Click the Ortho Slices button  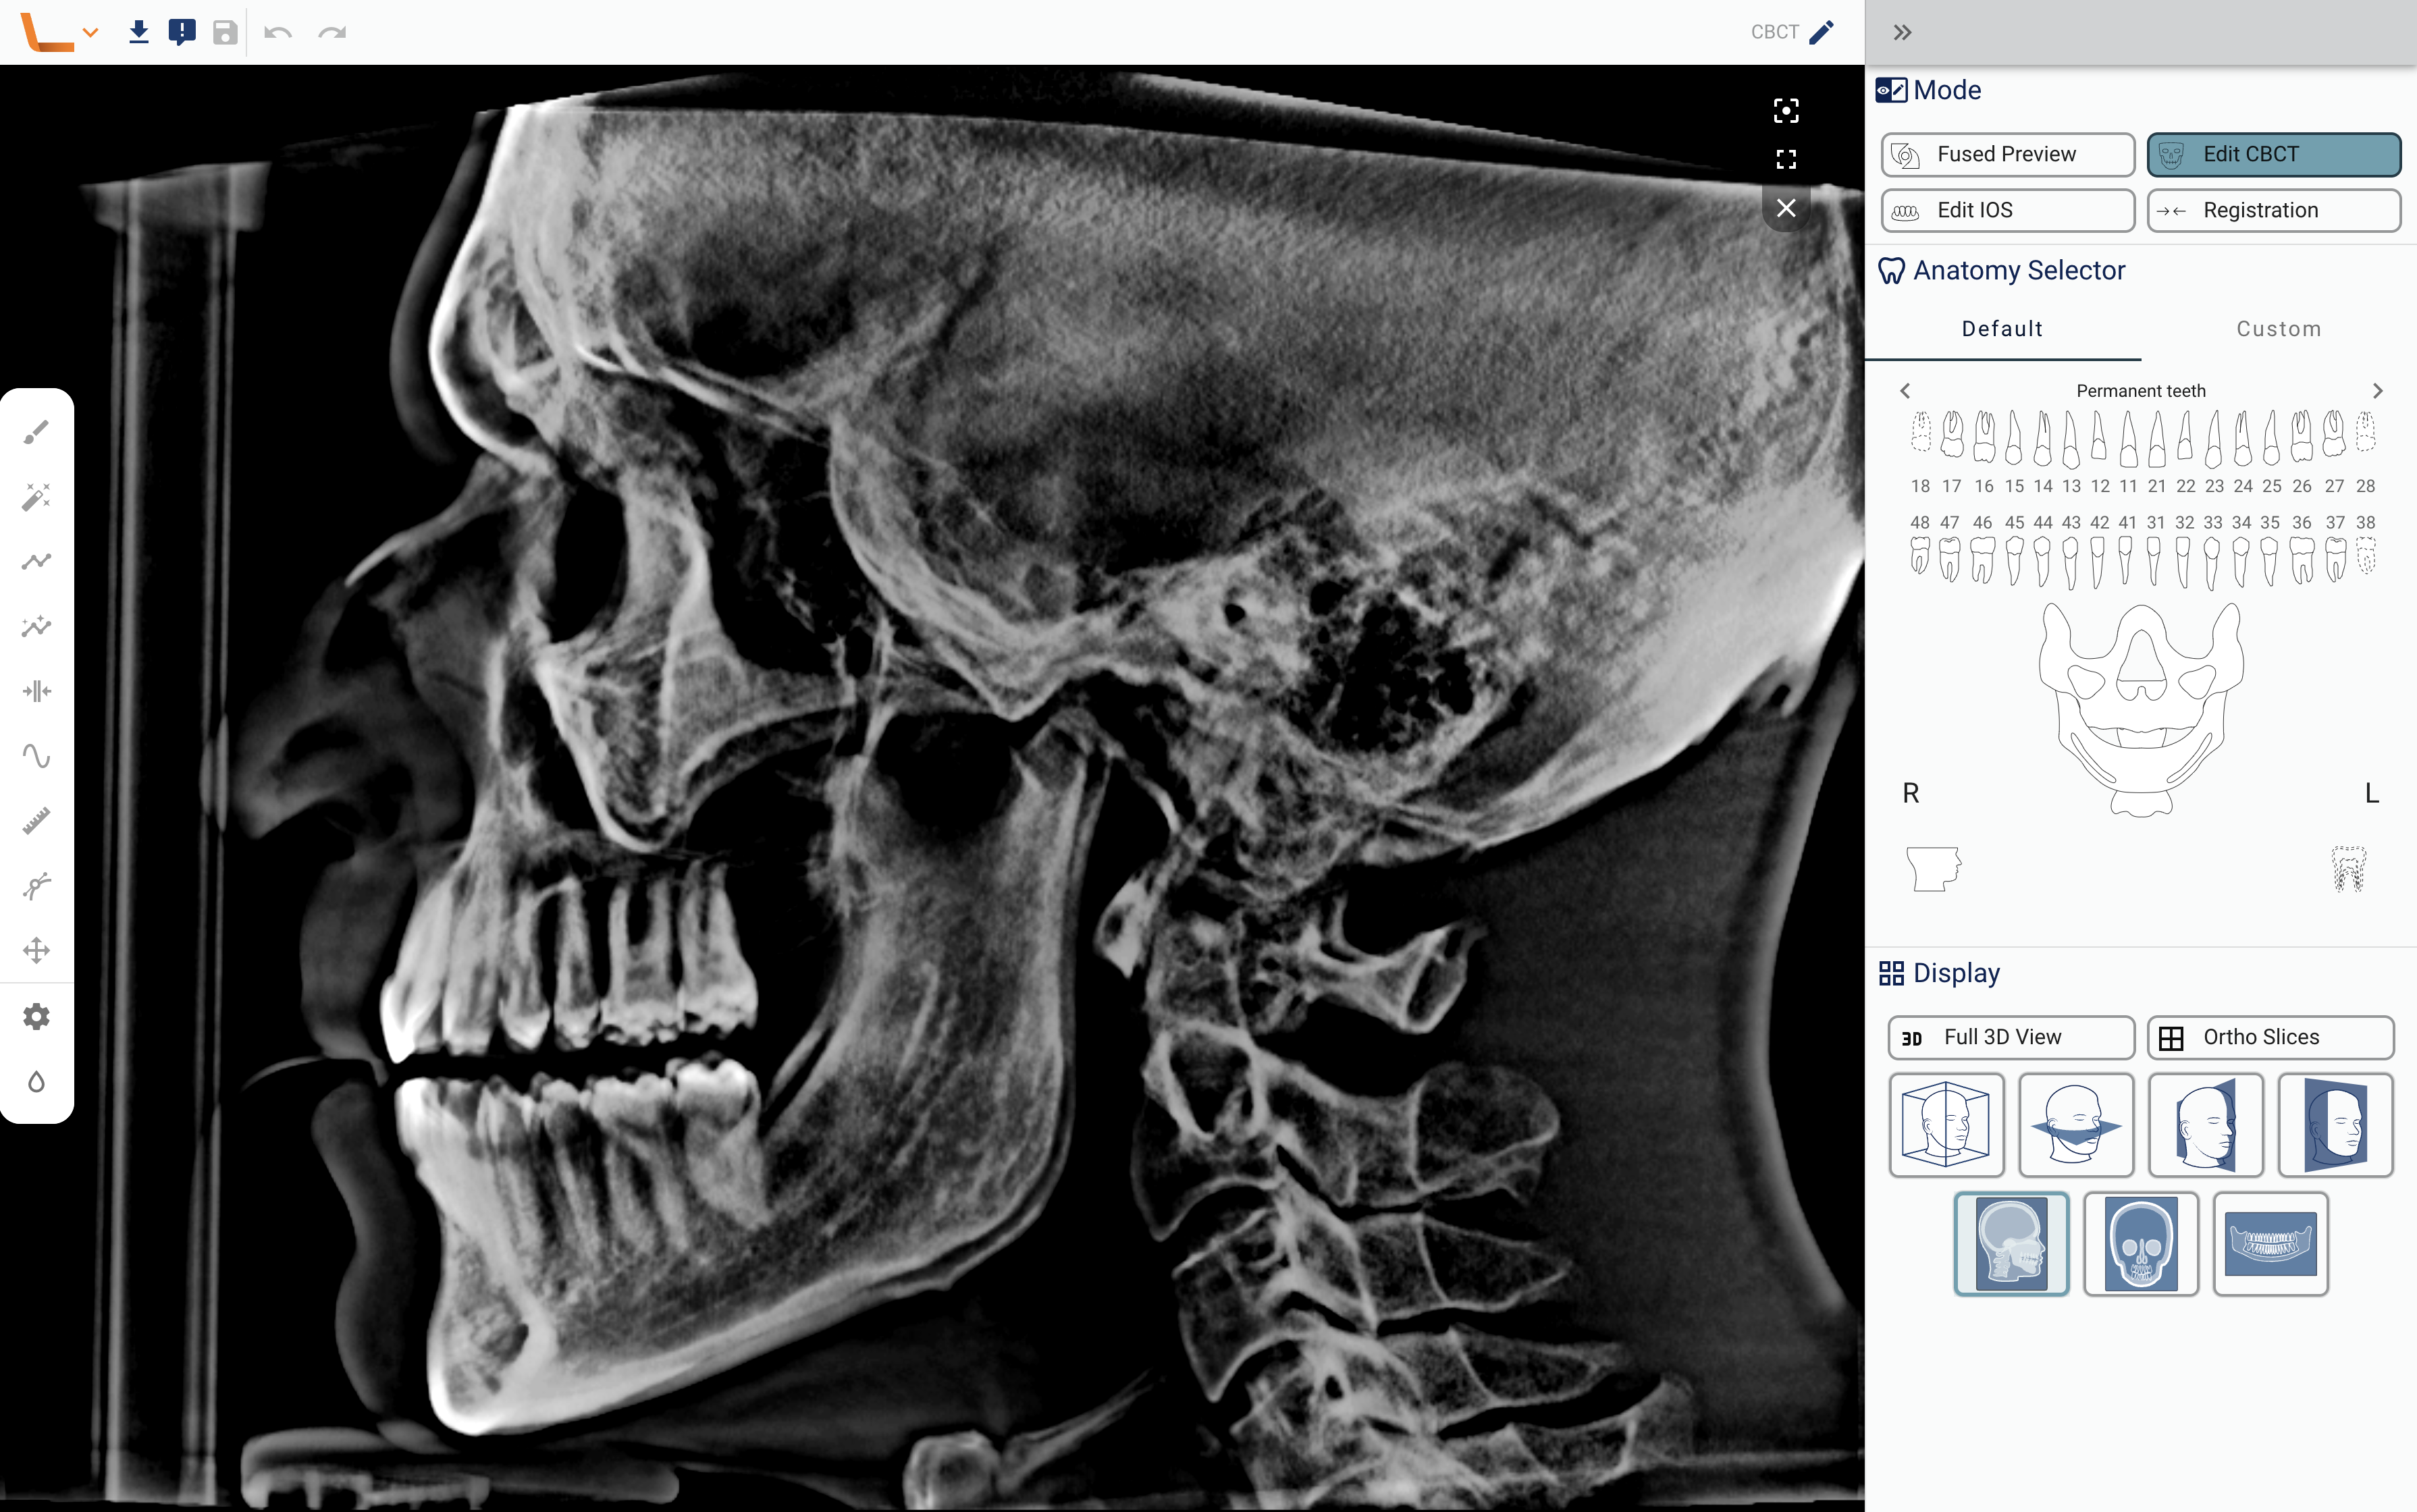tap(2270, 1037)
